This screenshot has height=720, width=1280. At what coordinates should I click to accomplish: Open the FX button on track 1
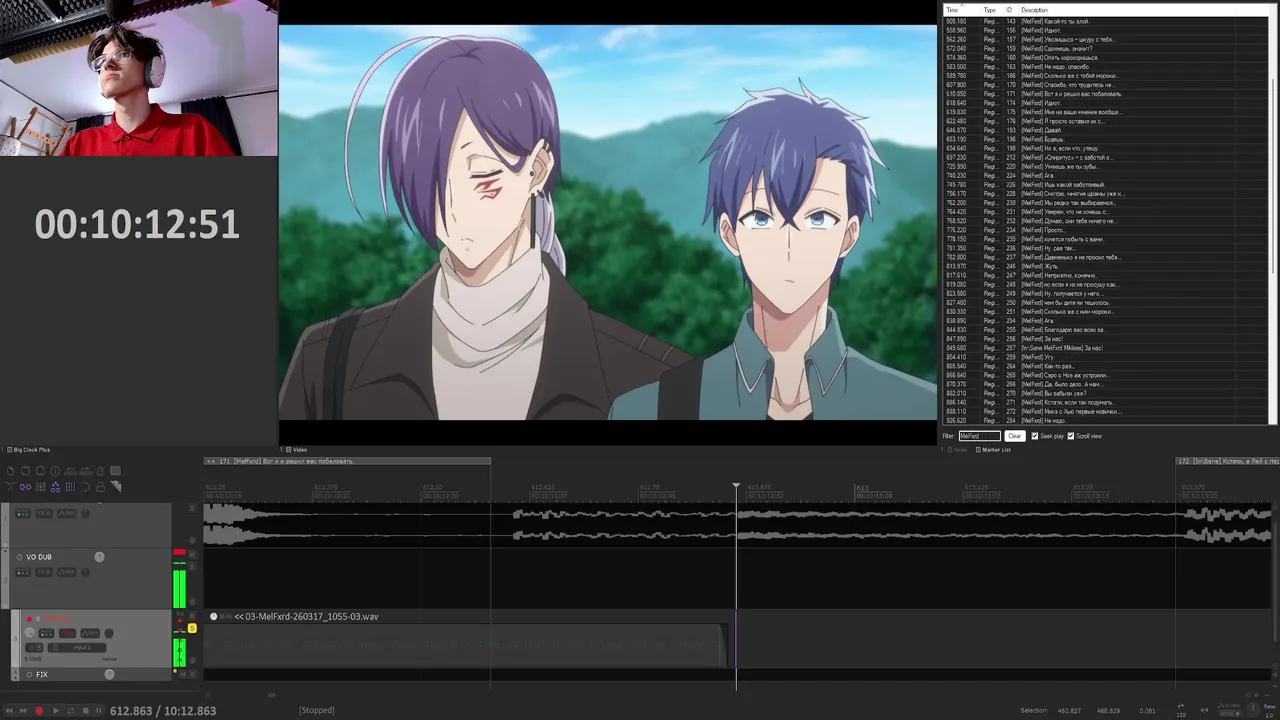point(44,513)
